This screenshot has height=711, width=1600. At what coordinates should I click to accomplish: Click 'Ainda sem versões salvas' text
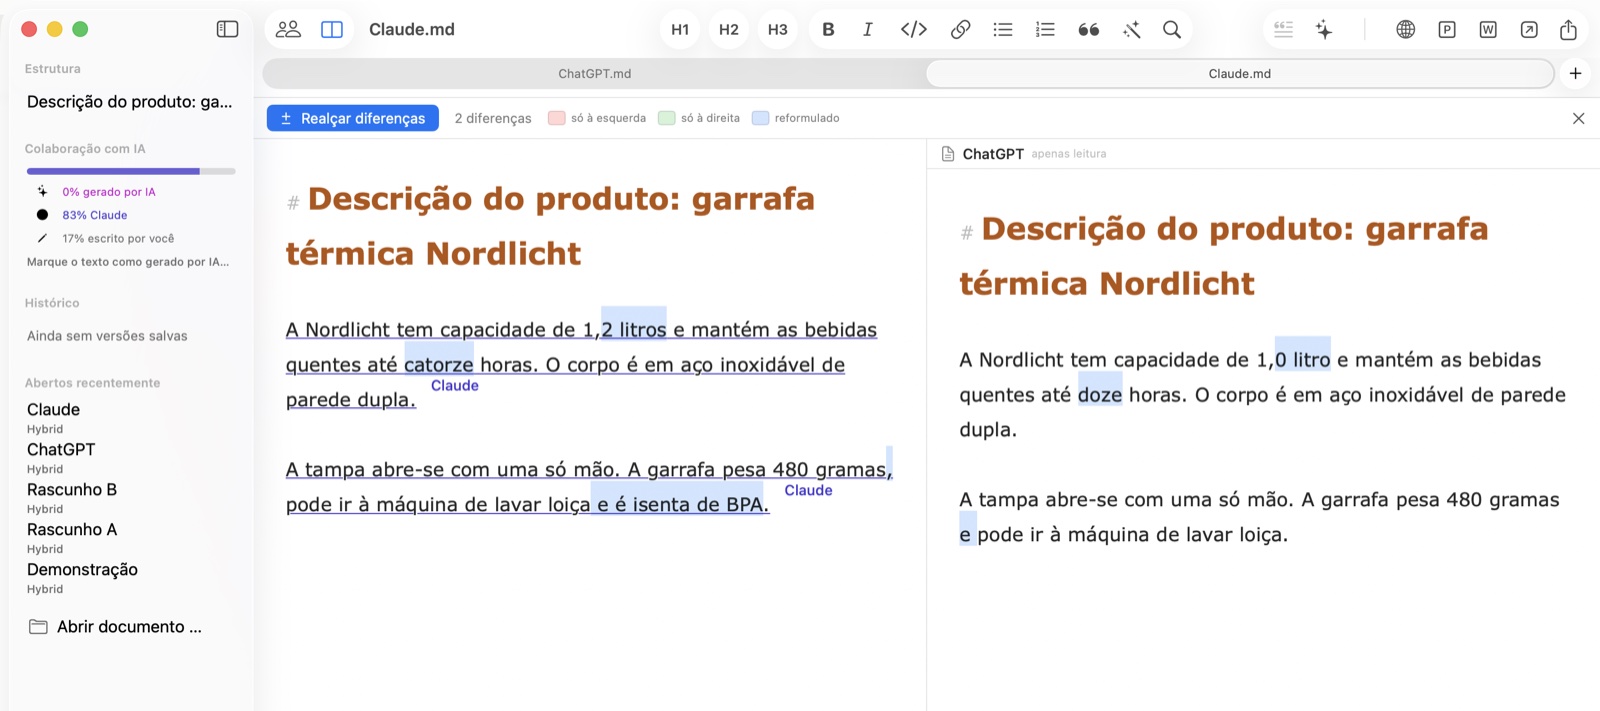click(x=107, y=336)
